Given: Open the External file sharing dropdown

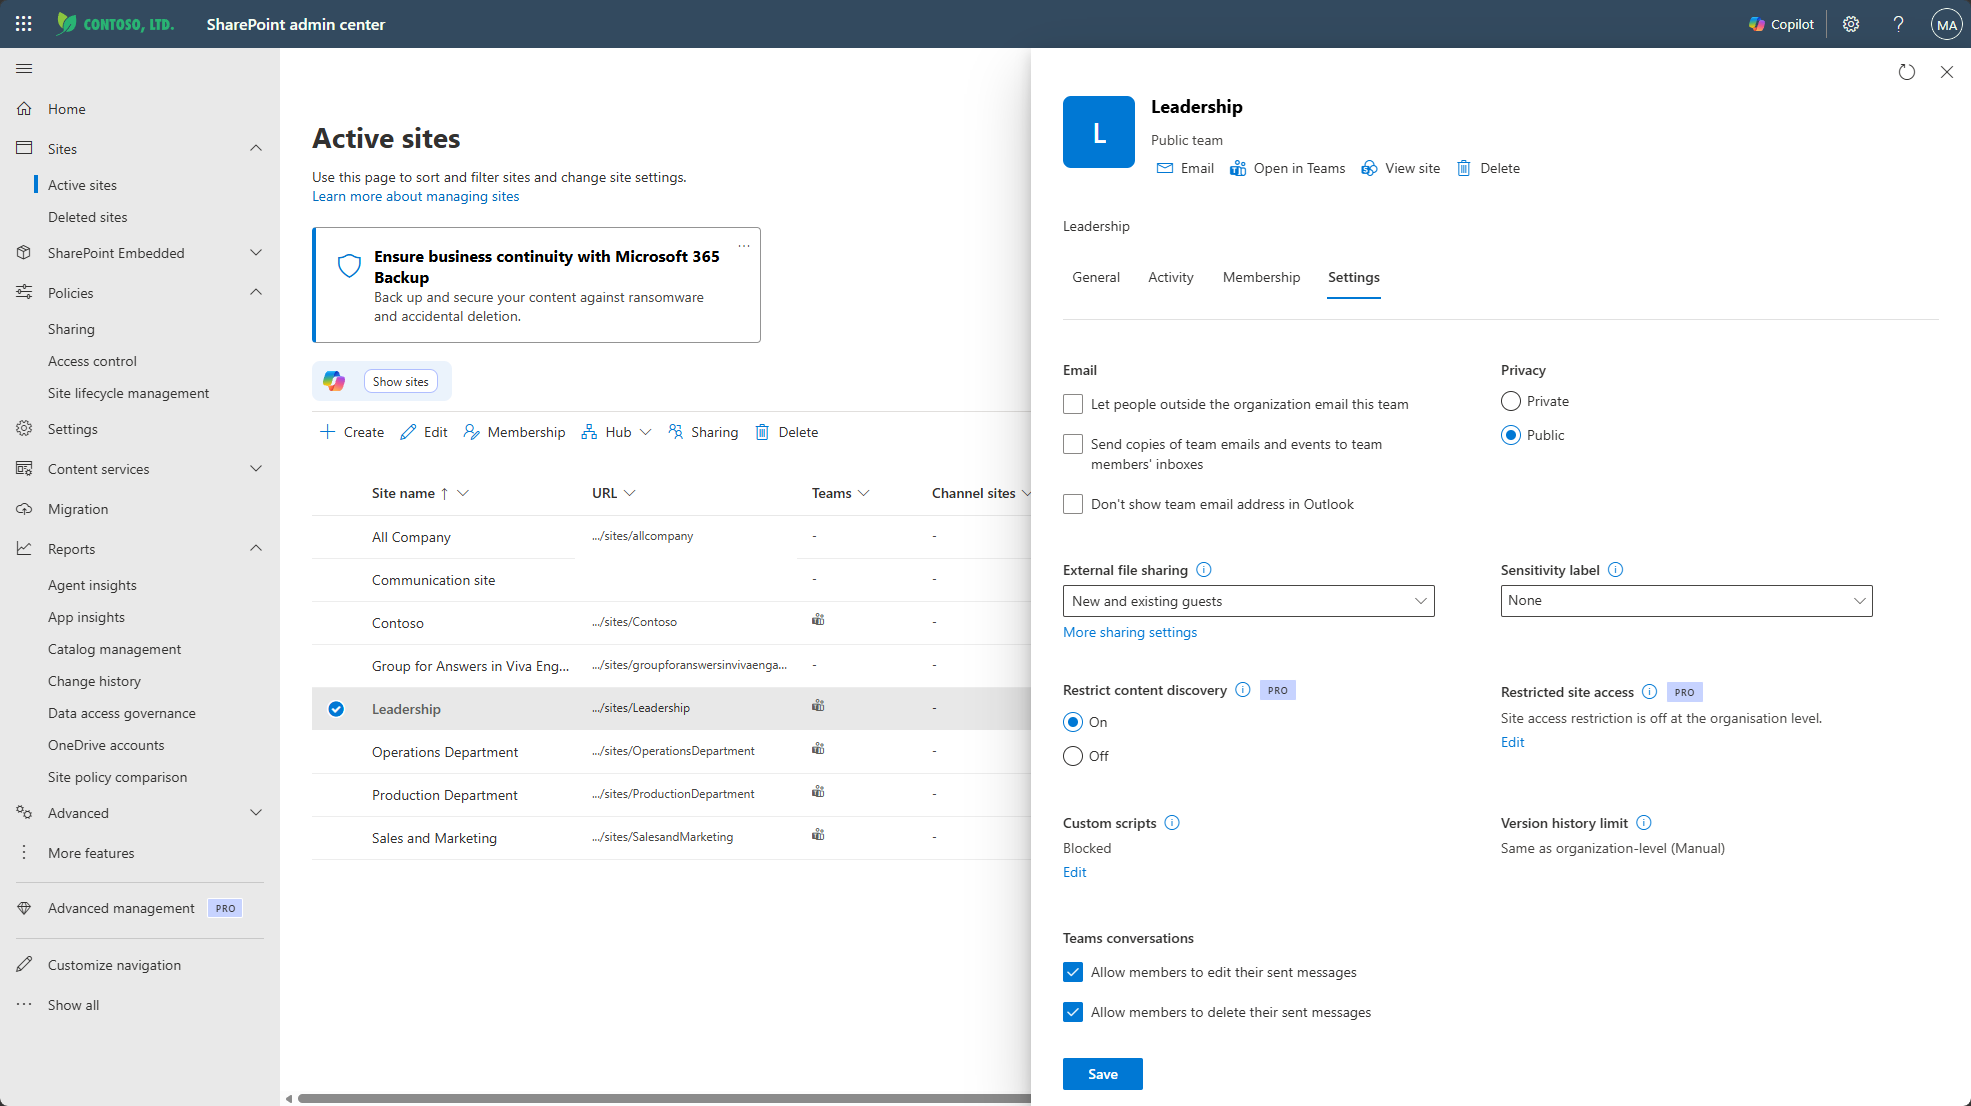Looking at the screenshot, I should (1248, 601).
